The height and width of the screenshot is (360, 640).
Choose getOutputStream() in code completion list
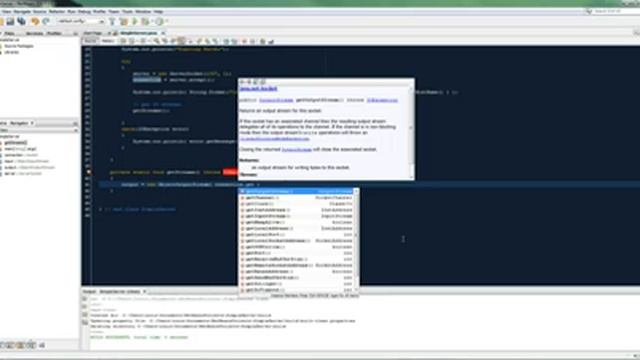coord(296,191)
